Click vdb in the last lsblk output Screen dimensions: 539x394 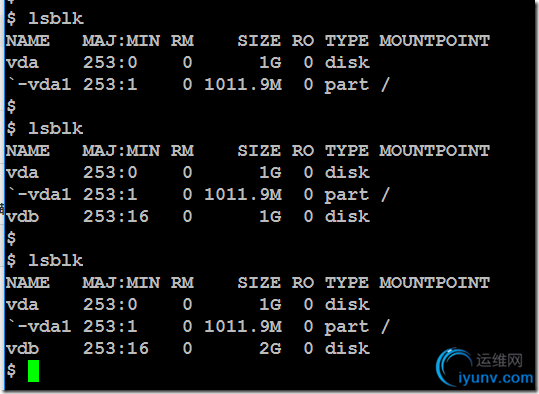point(22,348)
